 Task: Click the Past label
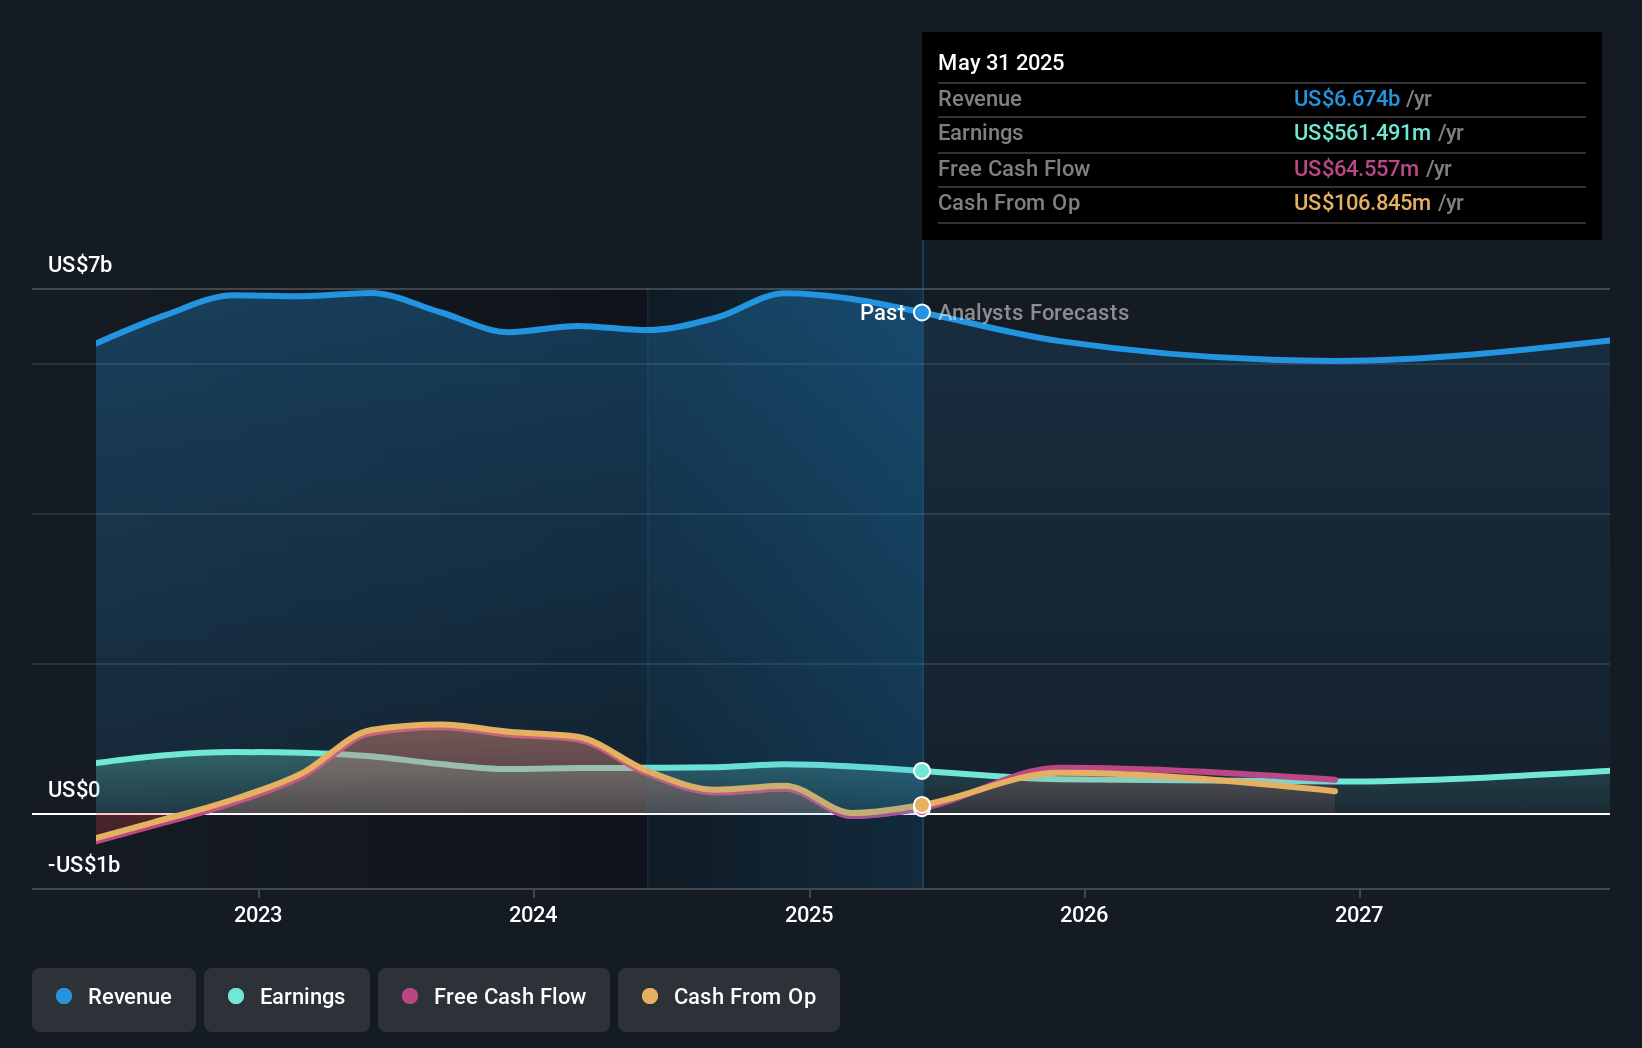(x=882, y=313)
